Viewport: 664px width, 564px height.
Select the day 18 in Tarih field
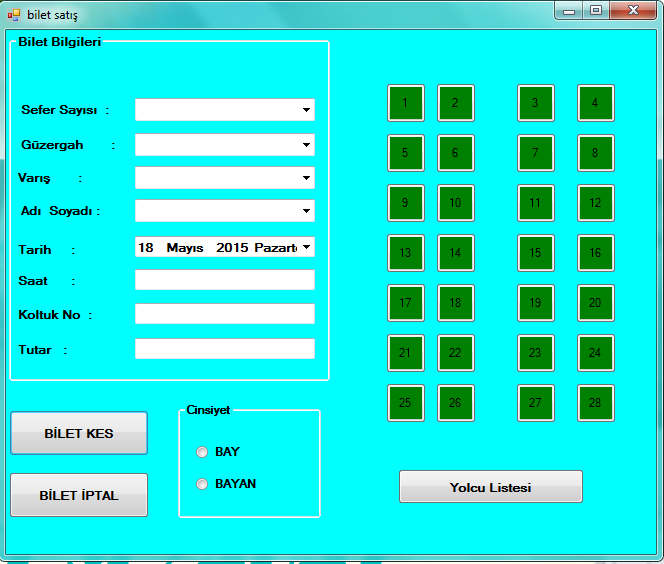(146, 247)
